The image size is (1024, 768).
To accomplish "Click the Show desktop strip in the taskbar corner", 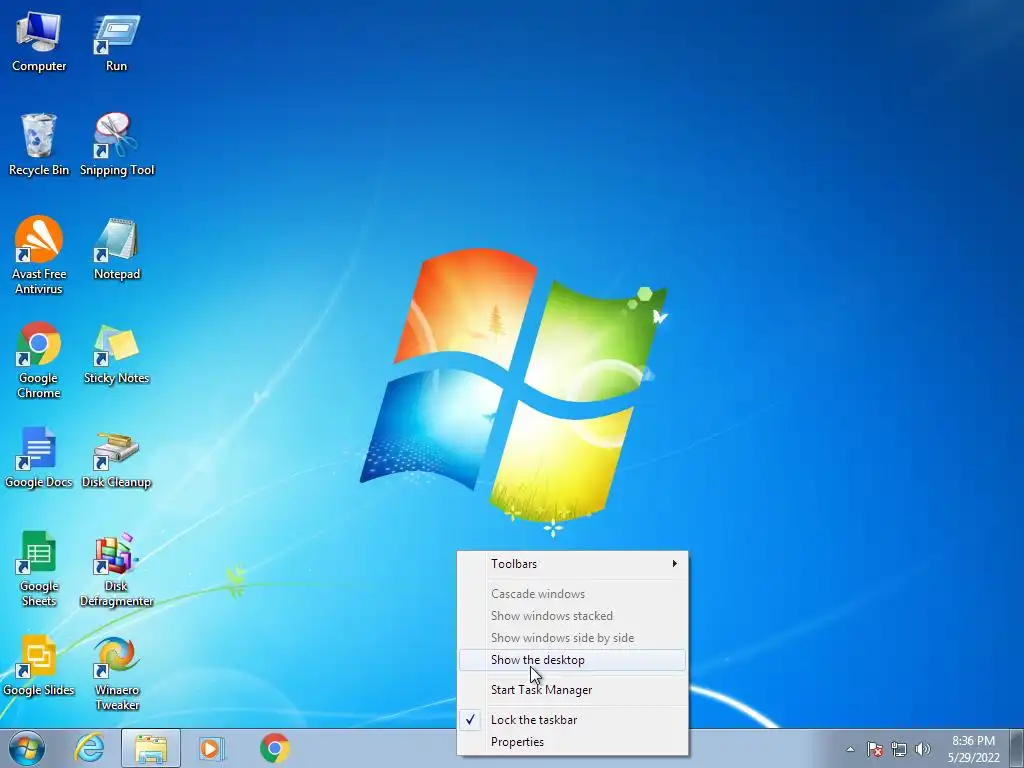I will point(1016,748).
